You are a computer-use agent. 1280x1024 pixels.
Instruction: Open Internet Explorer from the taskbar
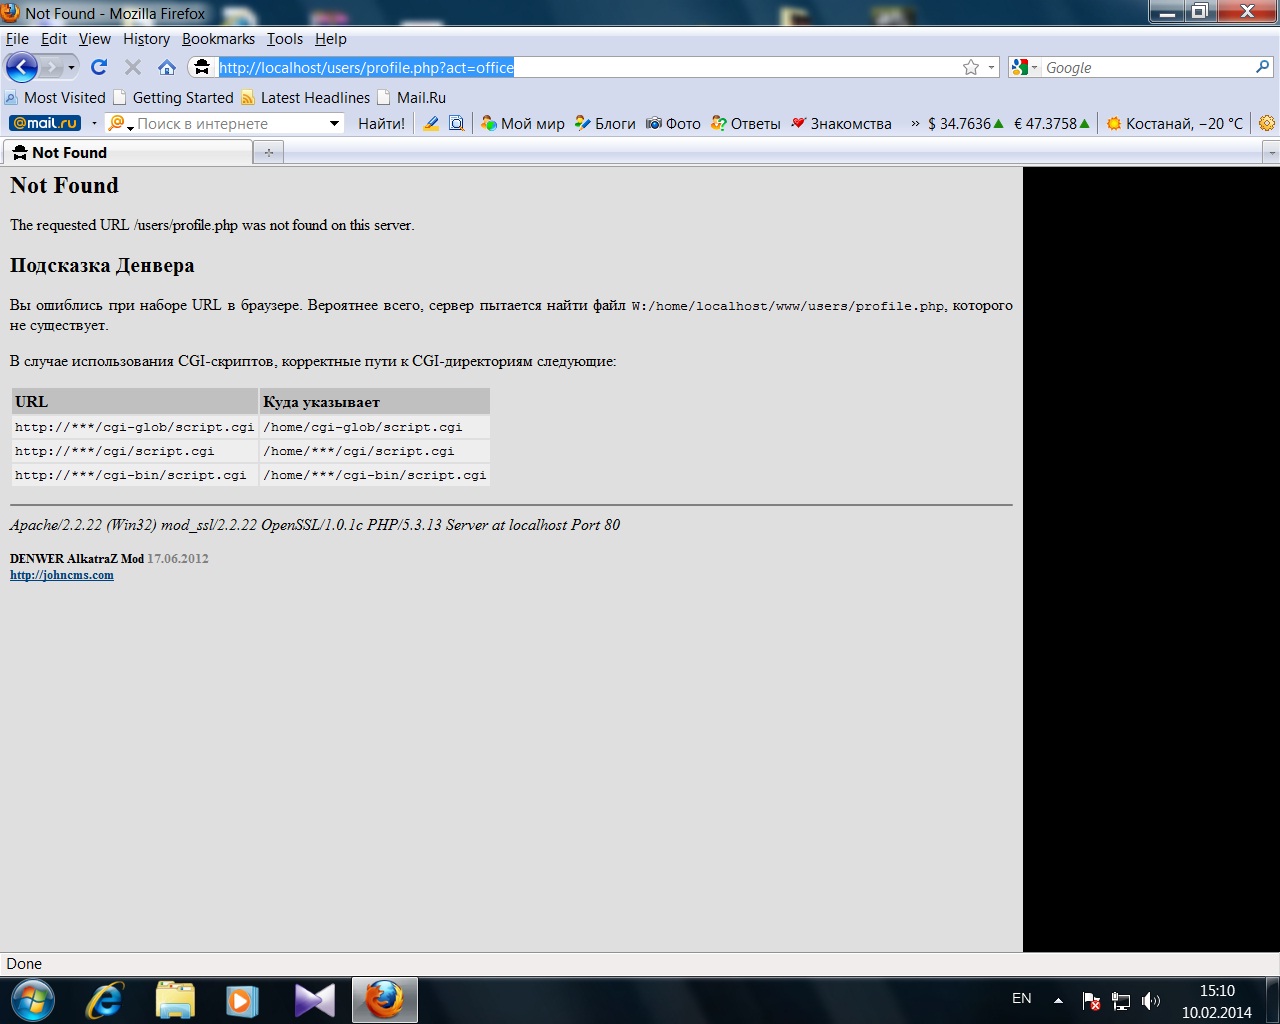pyautogui.click(x=104, y=1000)
